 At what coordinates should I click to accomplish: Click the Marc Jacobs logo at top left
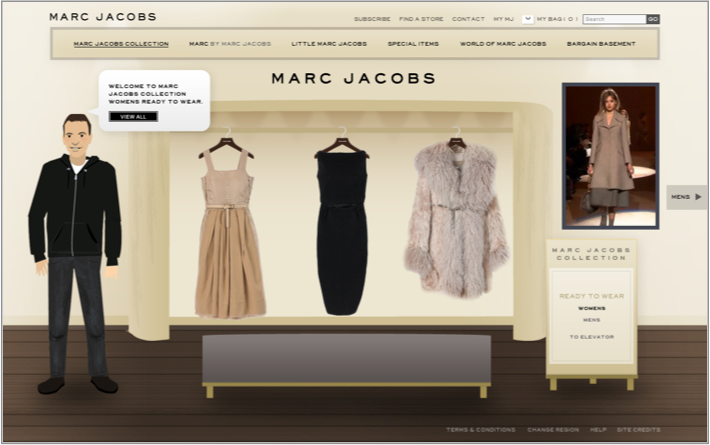(103, 17)
